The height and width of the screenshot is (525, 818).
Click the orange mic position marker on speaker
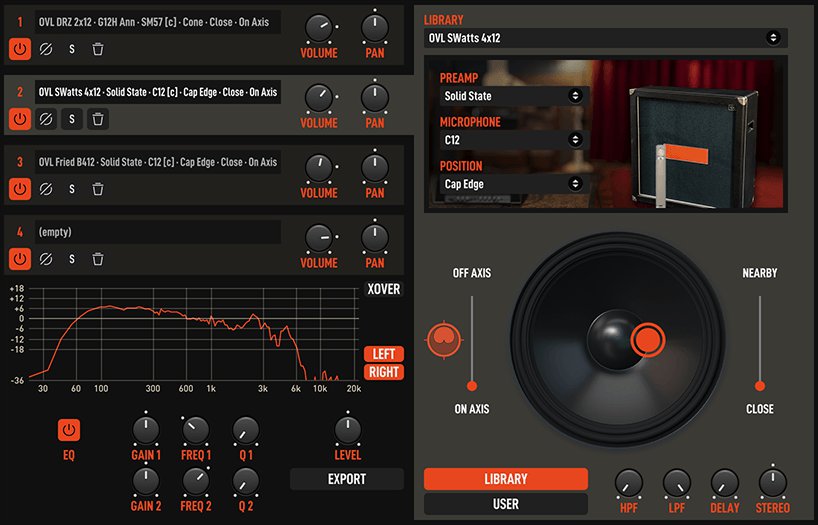pyautogui.click(x=647, y=340)
